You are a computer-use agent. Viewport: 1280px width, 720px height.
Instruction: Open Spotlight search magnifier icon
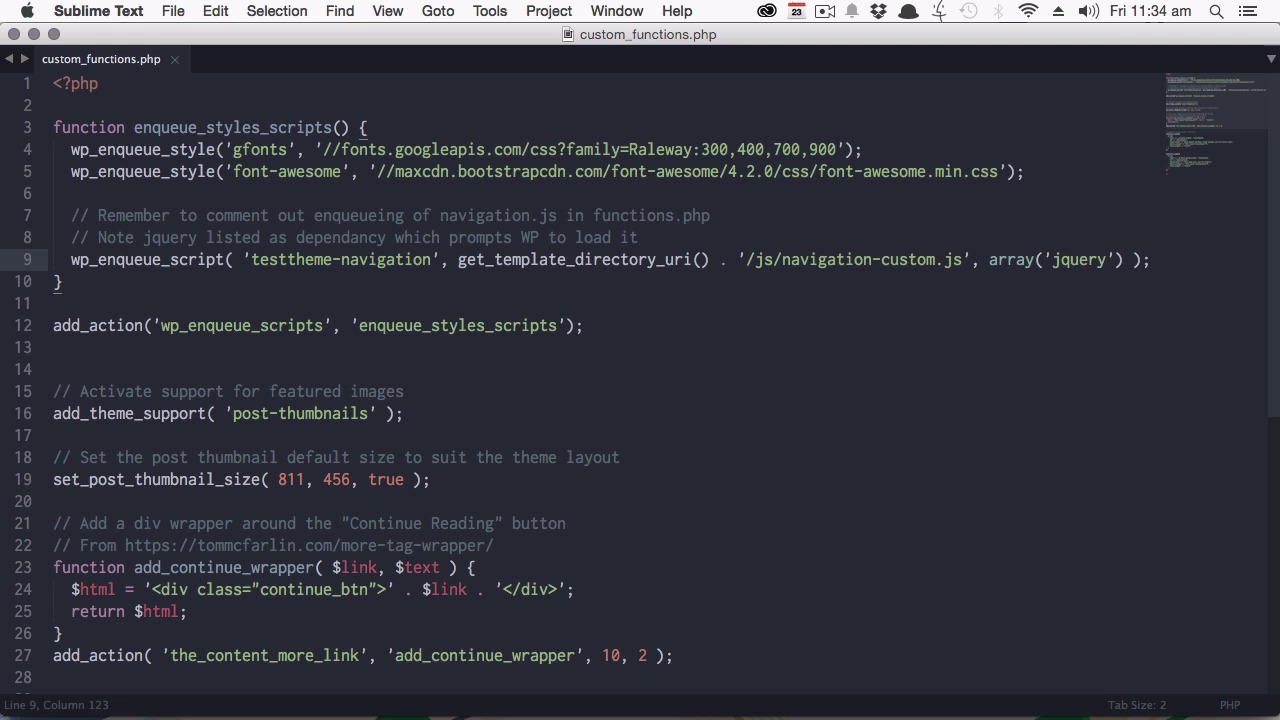coord(1216,11)
